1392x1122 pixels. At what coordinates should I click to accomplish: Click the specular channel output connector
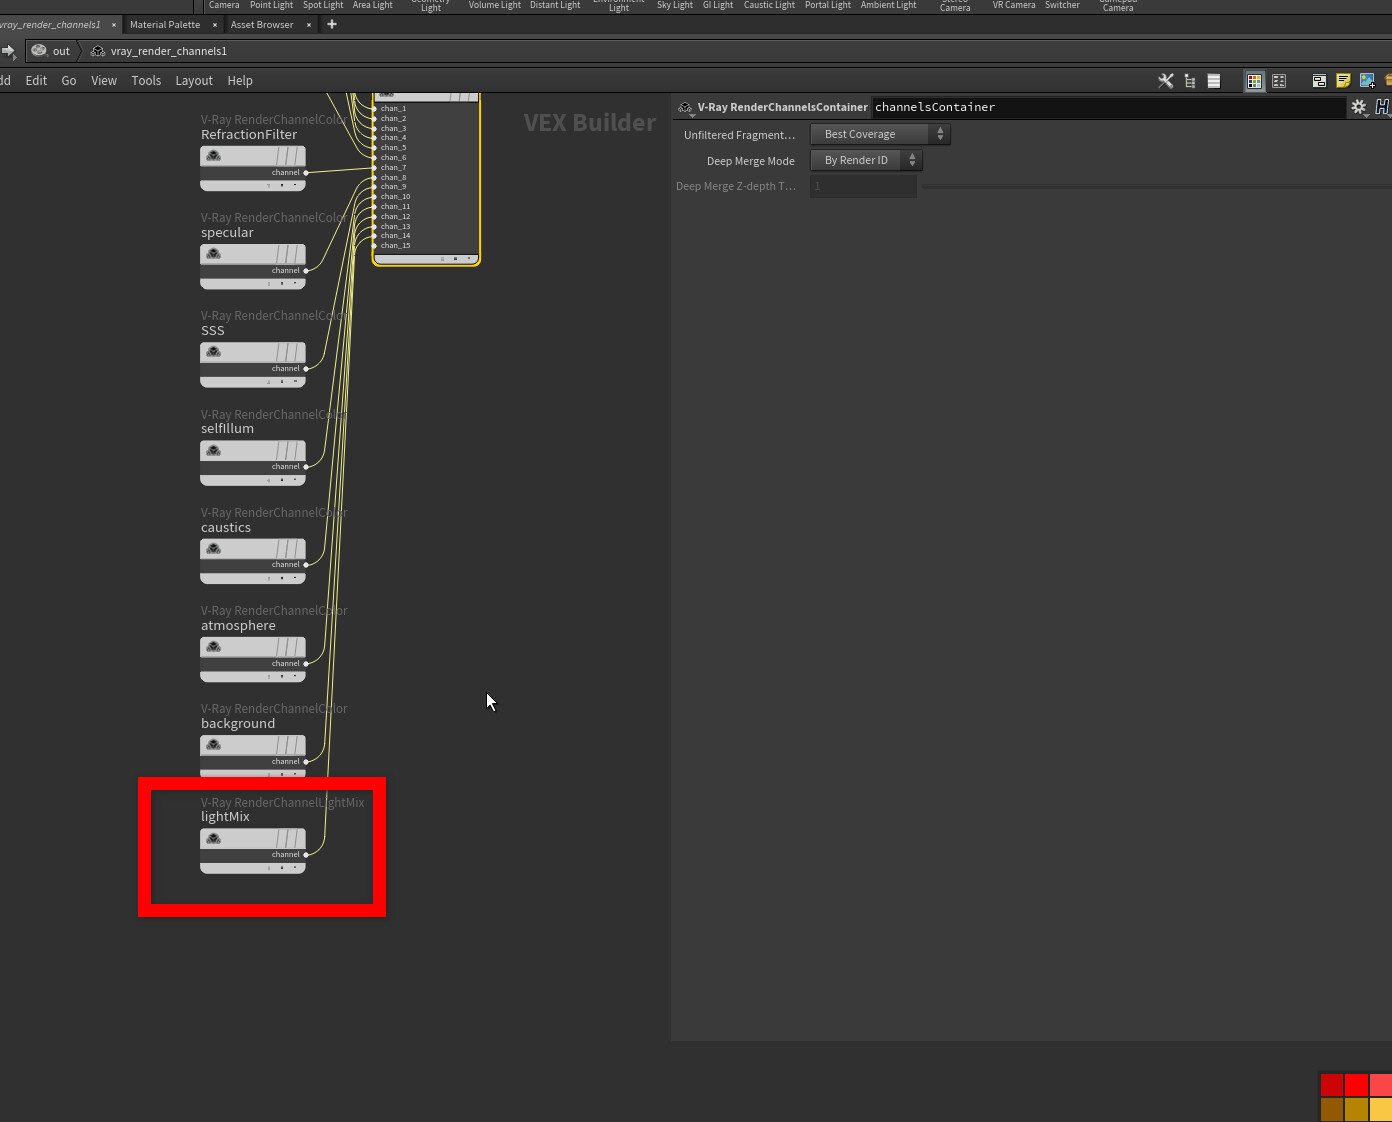tap(306, 270)
